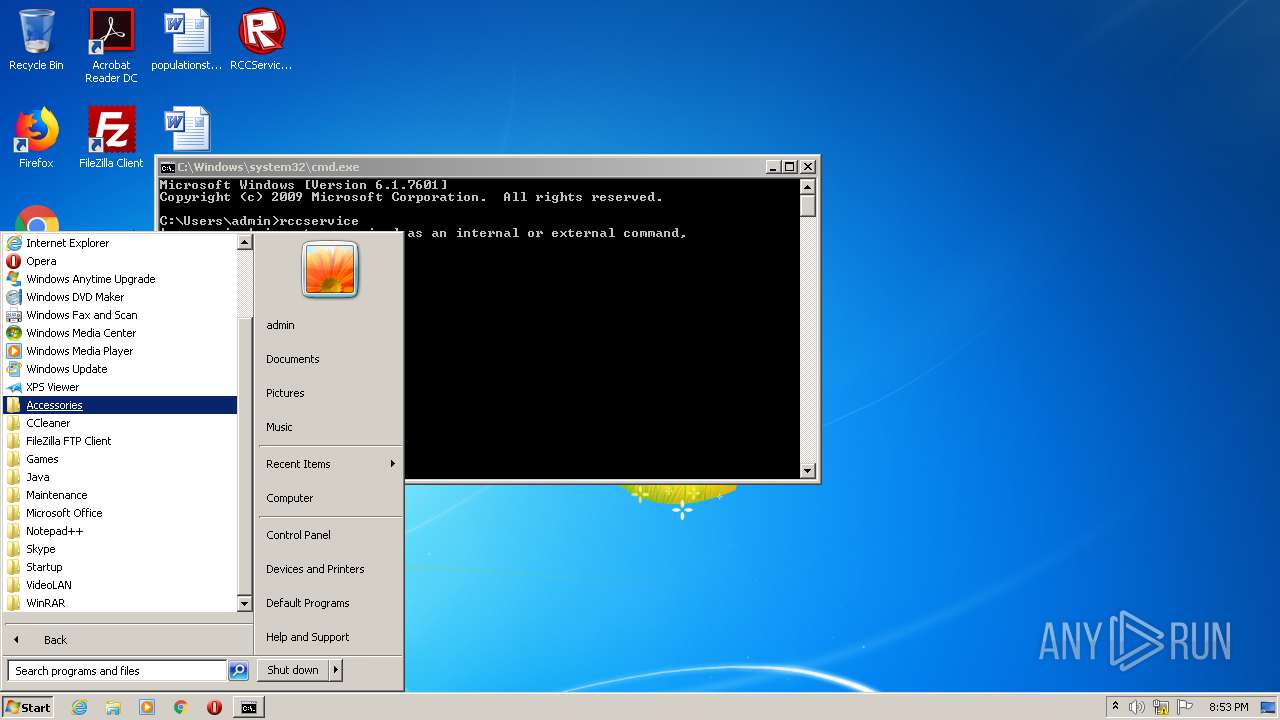This screenshot has height=720, width=1280.
Task: Open Devices and Printers
Action: [x=330, y=569]
